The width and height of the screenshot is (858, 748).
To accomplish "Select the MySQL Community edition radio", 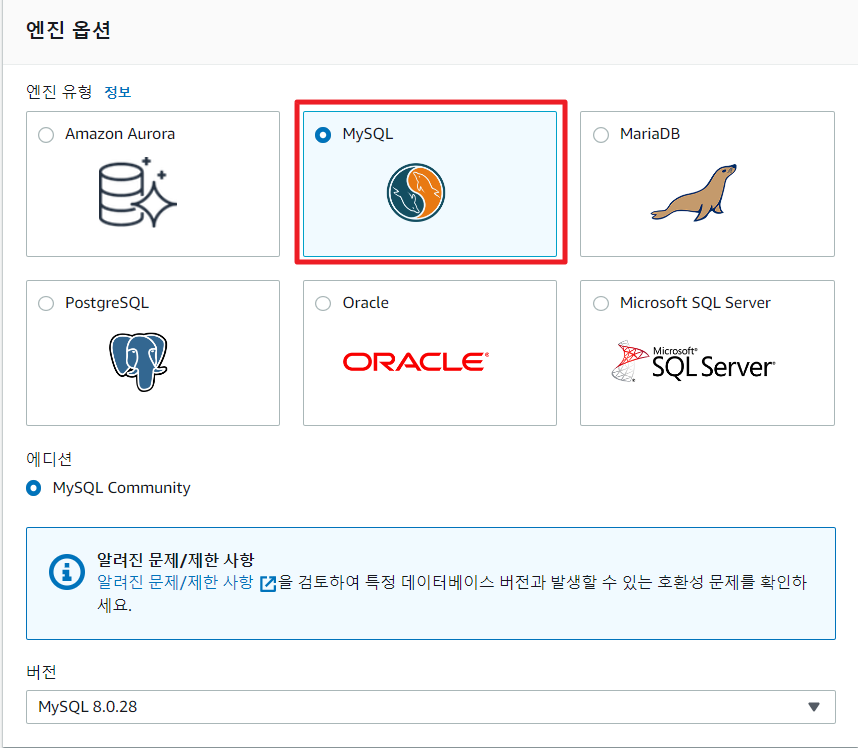I will 33,488.
